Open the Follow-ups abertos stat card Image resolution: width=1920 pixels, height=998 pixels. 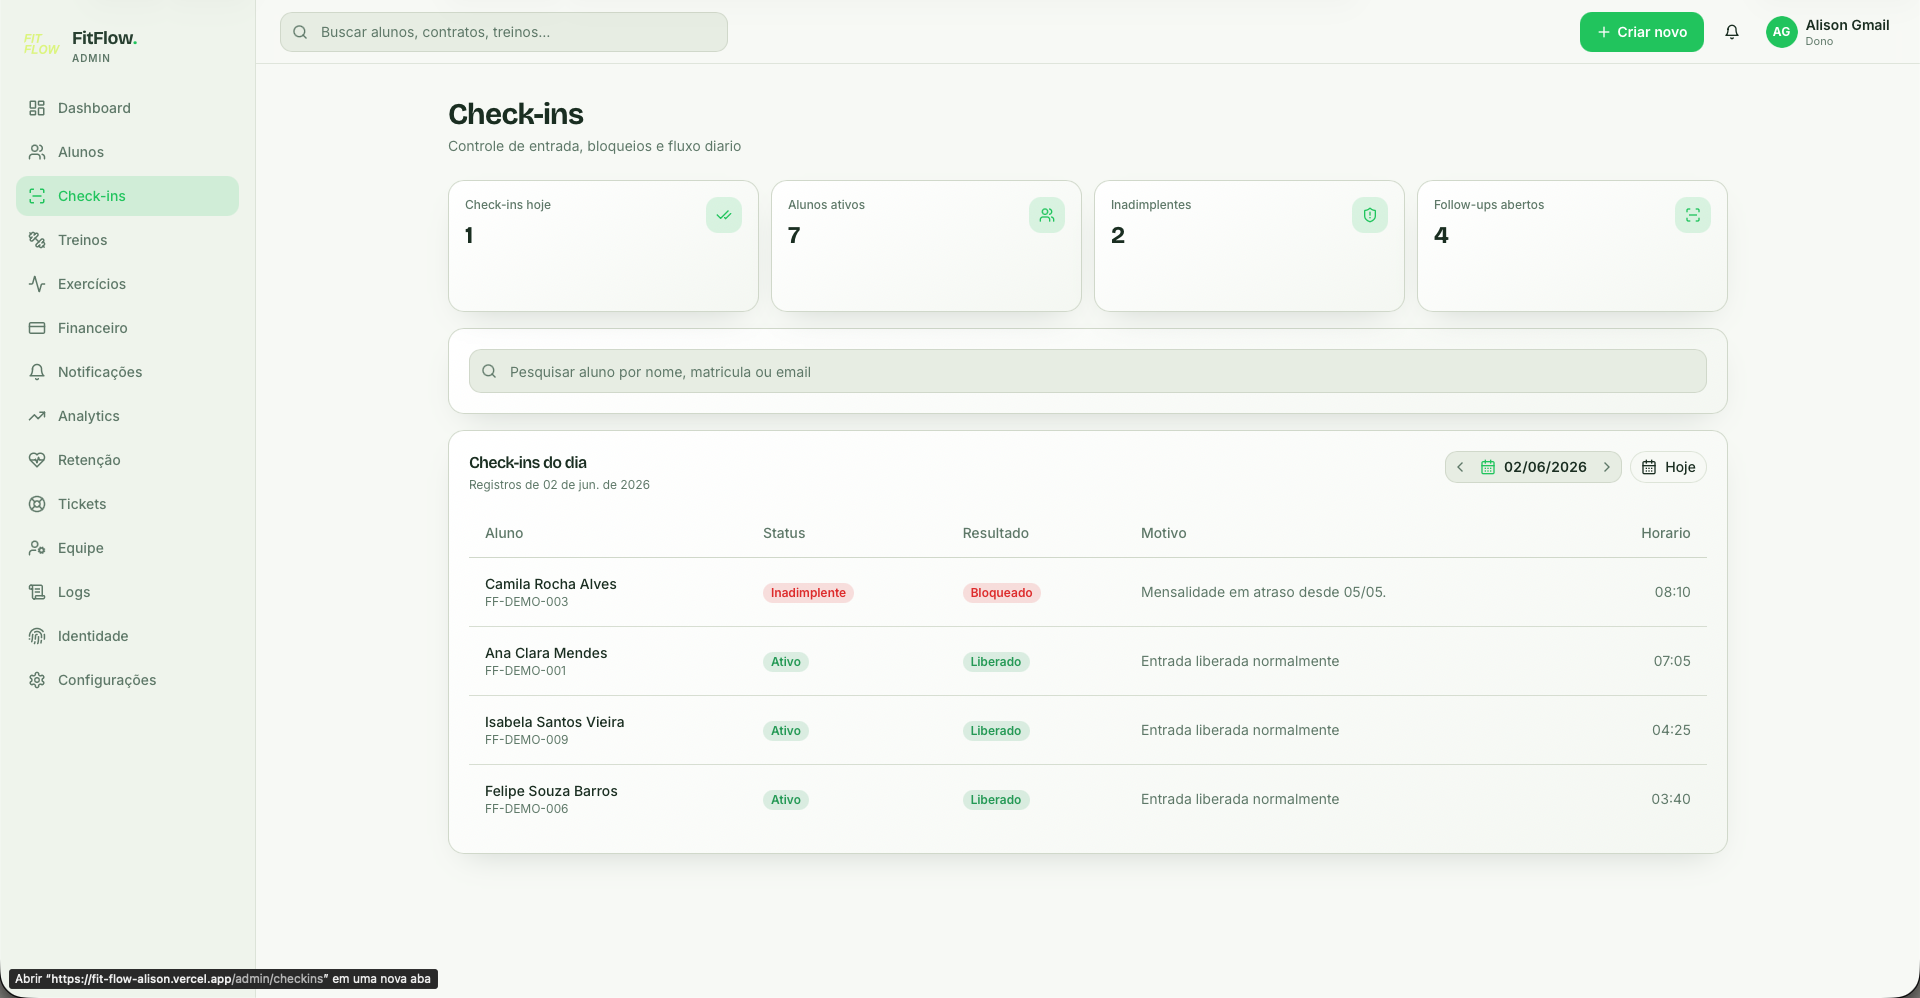pyautogui.click(x=1572, y=246)
